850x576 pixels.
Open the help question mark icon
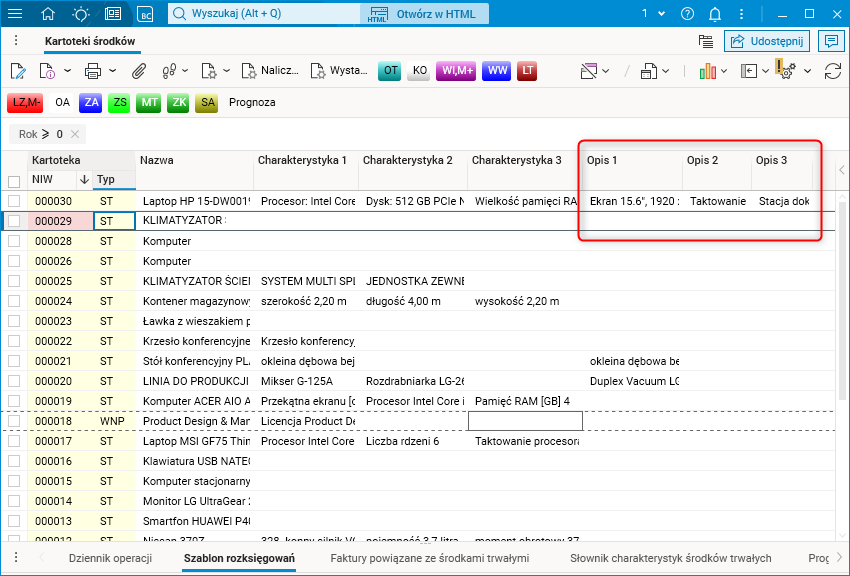(x=687, y=14)
